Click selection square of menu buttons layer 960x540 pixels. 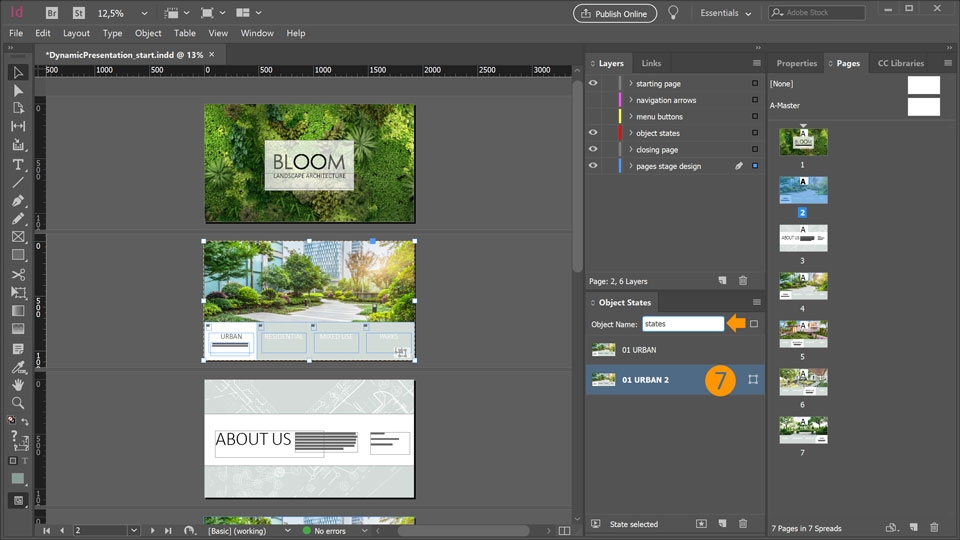(755, 116)
